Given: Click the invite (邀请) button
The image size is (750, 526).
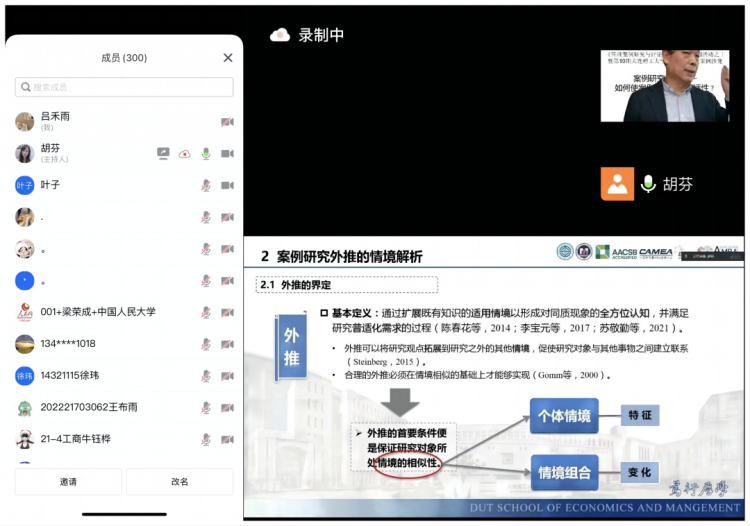Looking at the screenshot, I should pyautogui.click(x=68, y=482).
